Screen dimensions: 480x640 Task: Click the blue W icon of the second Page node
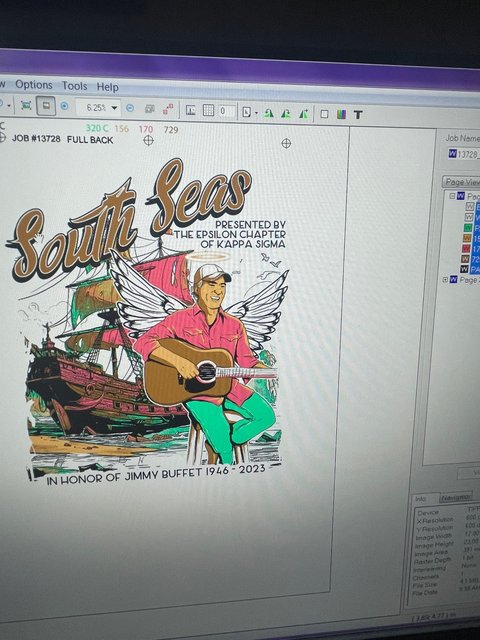[453, 280]
